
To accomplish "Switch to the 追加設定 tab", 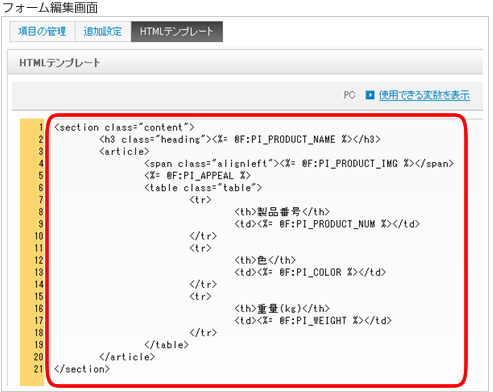I will (103, 32).
